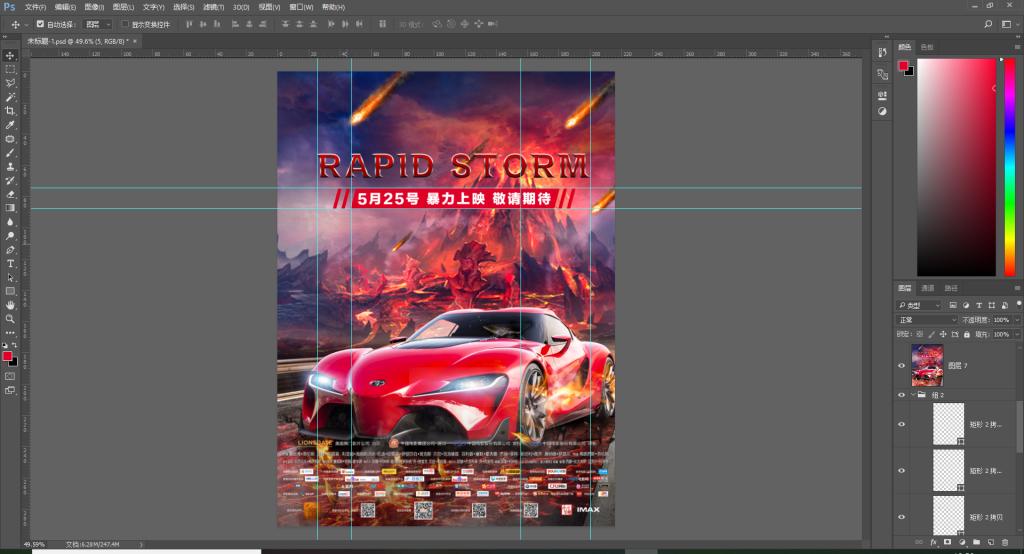Click the delete layer trash icon
The height and width of the screenshot is (554, 1024).
click(1004, 542)
